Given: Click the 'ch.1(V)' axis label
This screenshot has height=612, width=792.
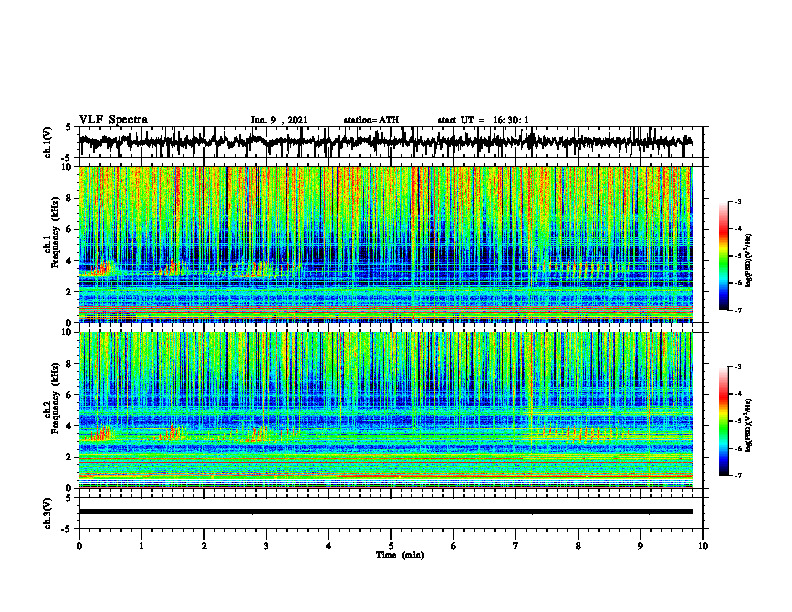Looking at the screenshot, I should [48, 142].
